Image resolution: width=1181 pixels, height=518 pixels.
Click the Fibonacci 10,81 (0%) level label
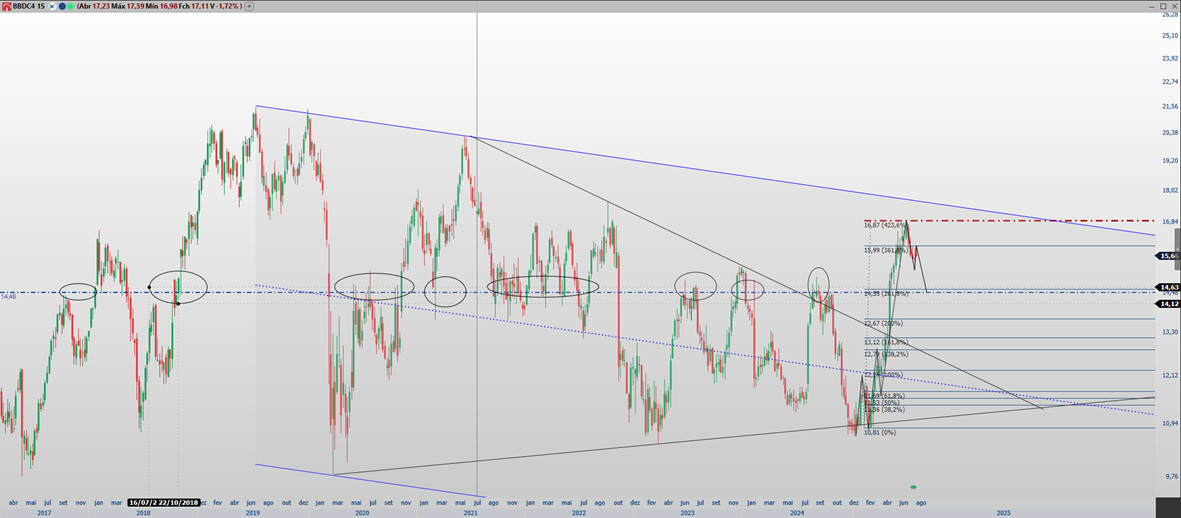(x=879, y=432)
